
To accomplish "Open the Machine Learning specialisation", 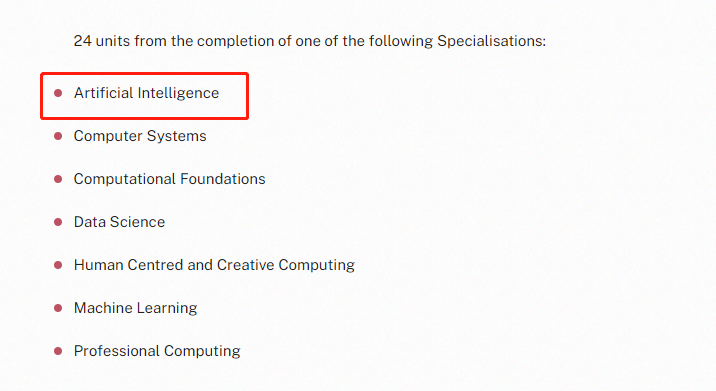I will (135, 308).
